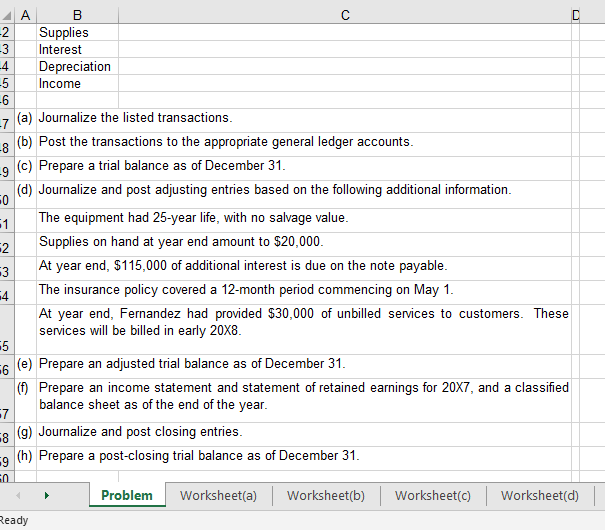Screen dimensions: 605x530
Task: Select 'Prepare a post-closing trial balance' cell
Action: click(304, 458)
